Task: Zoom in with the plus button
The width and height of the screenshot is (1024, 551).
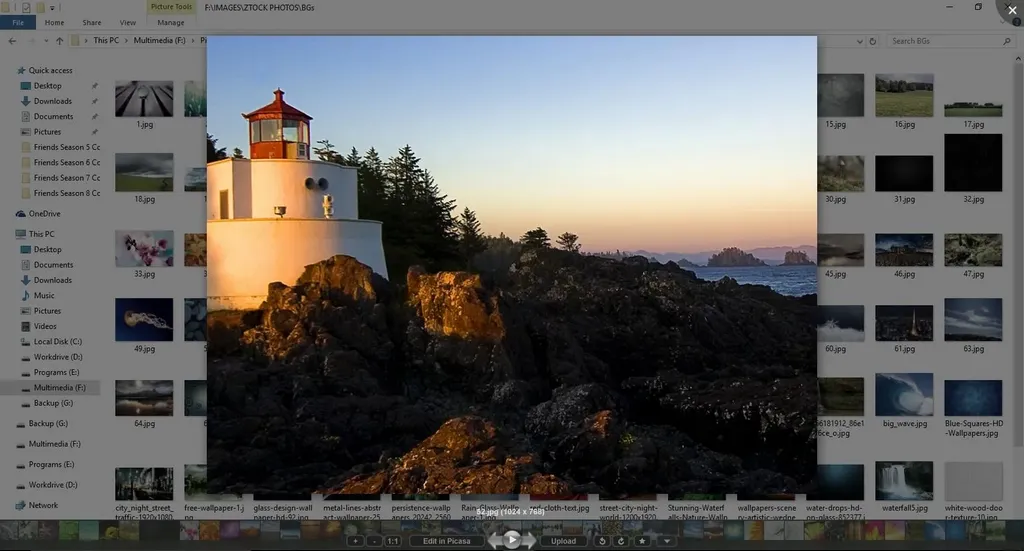Action: coord(355,541)
